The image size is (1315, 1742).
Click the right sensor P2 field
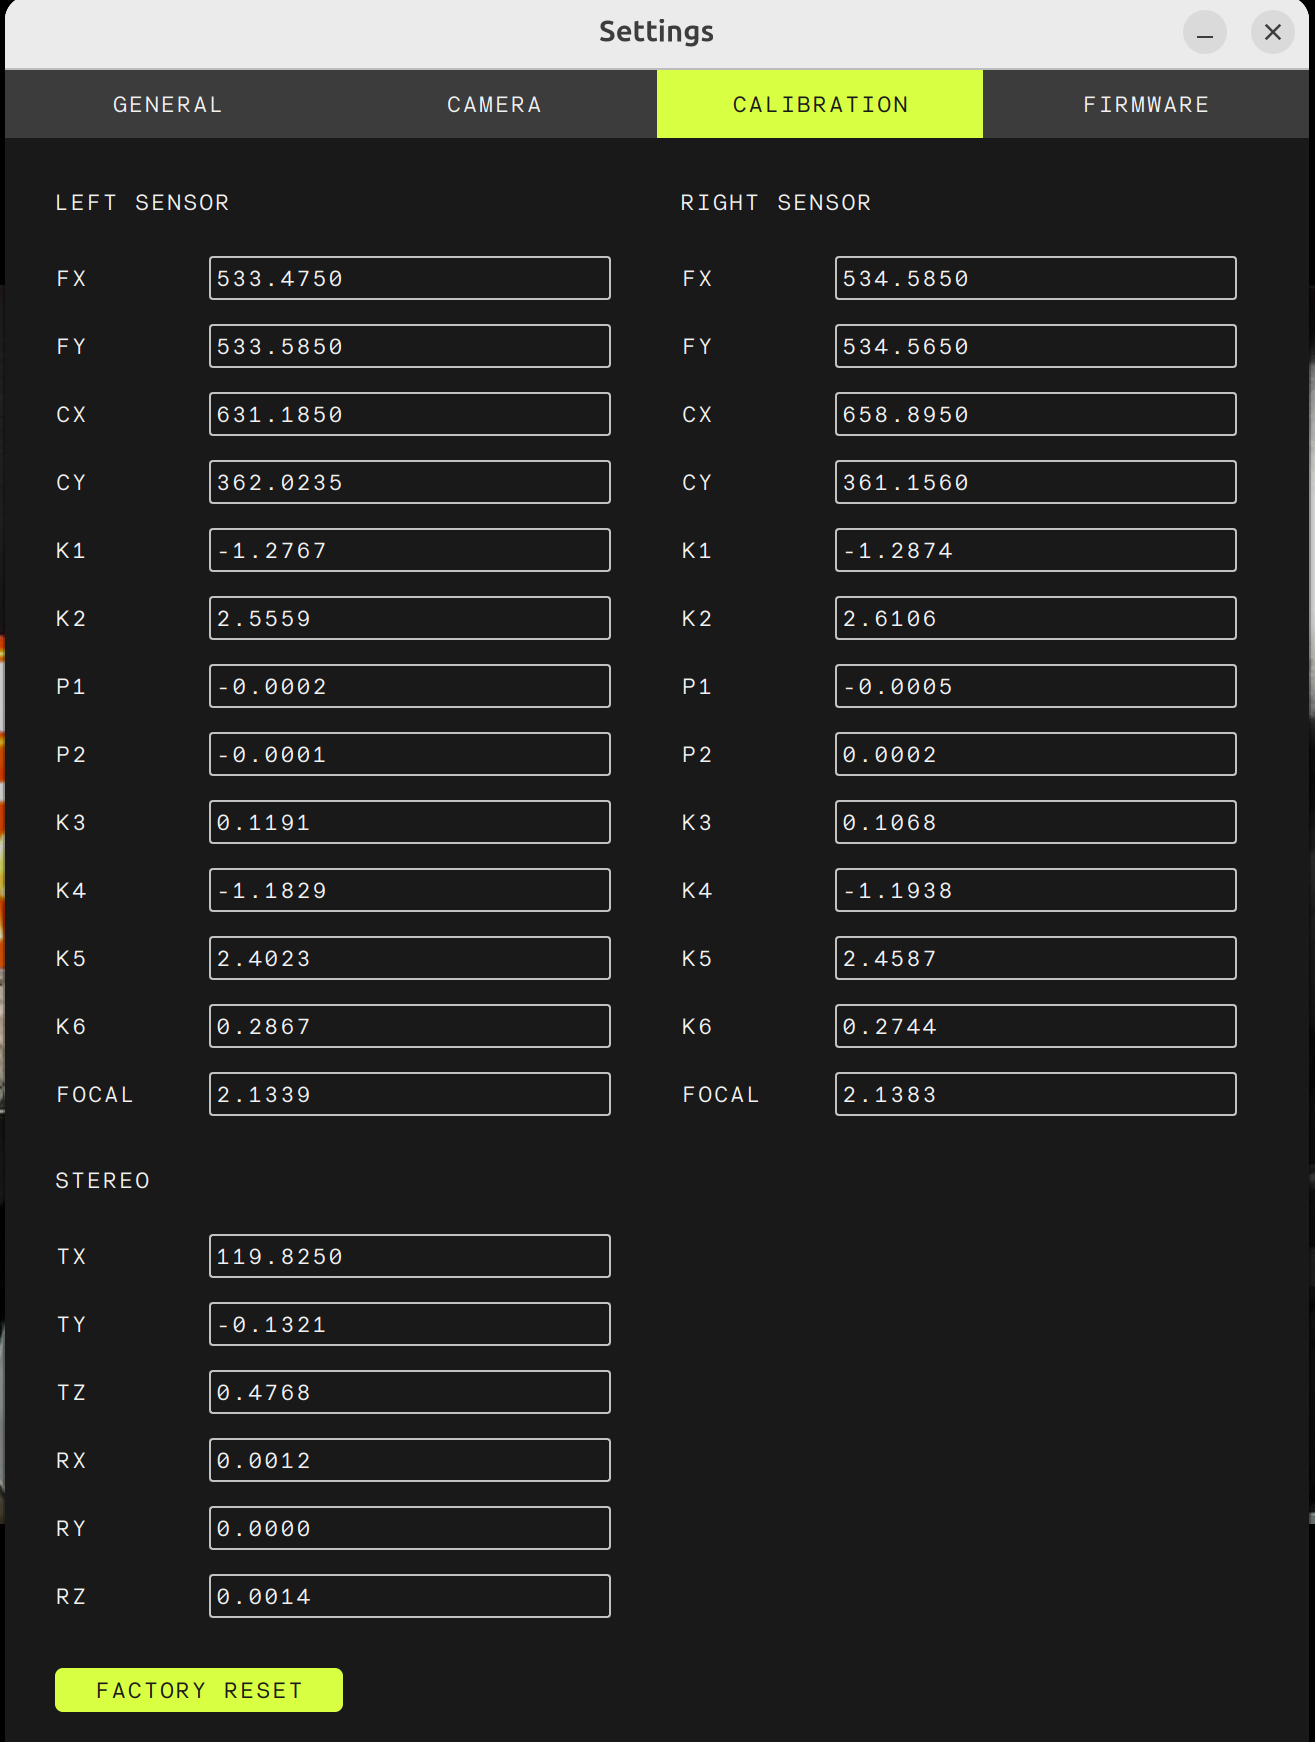tap(1035, 755)
